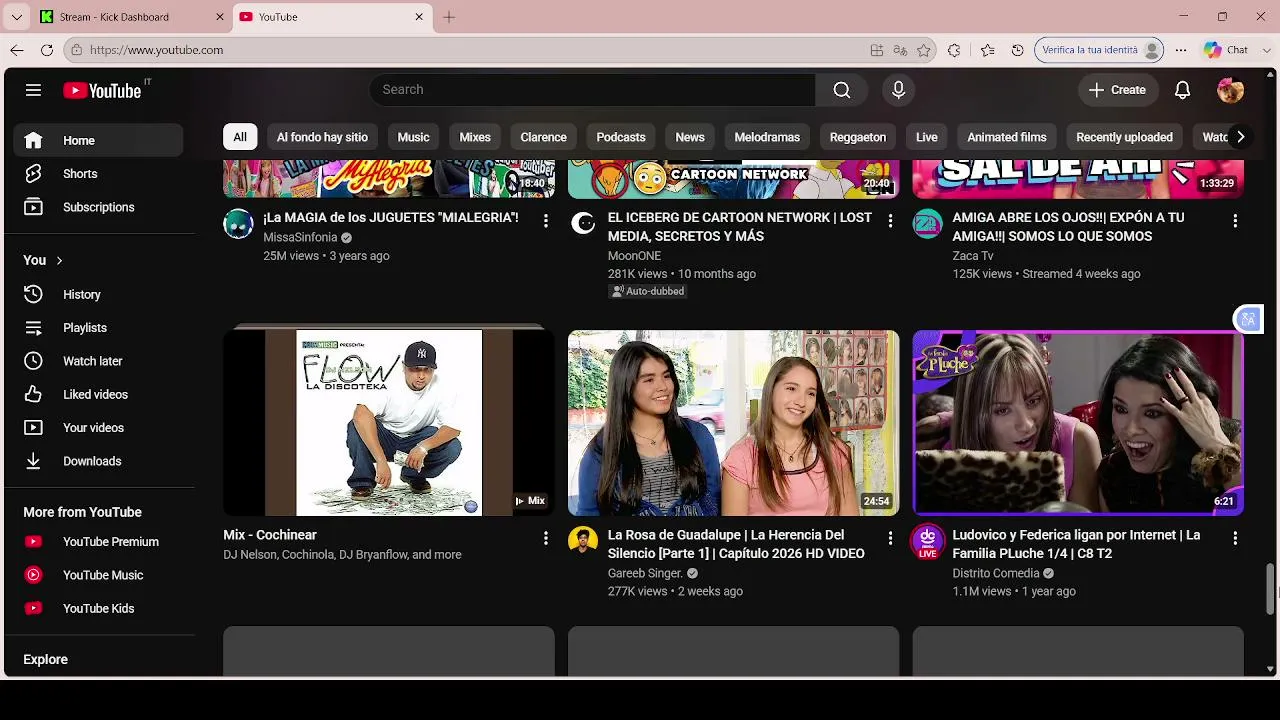Open the Gareeb Singer channel avatar
Image resolution: width=1280 pixels, height=720 pixels.
[583, 541]
